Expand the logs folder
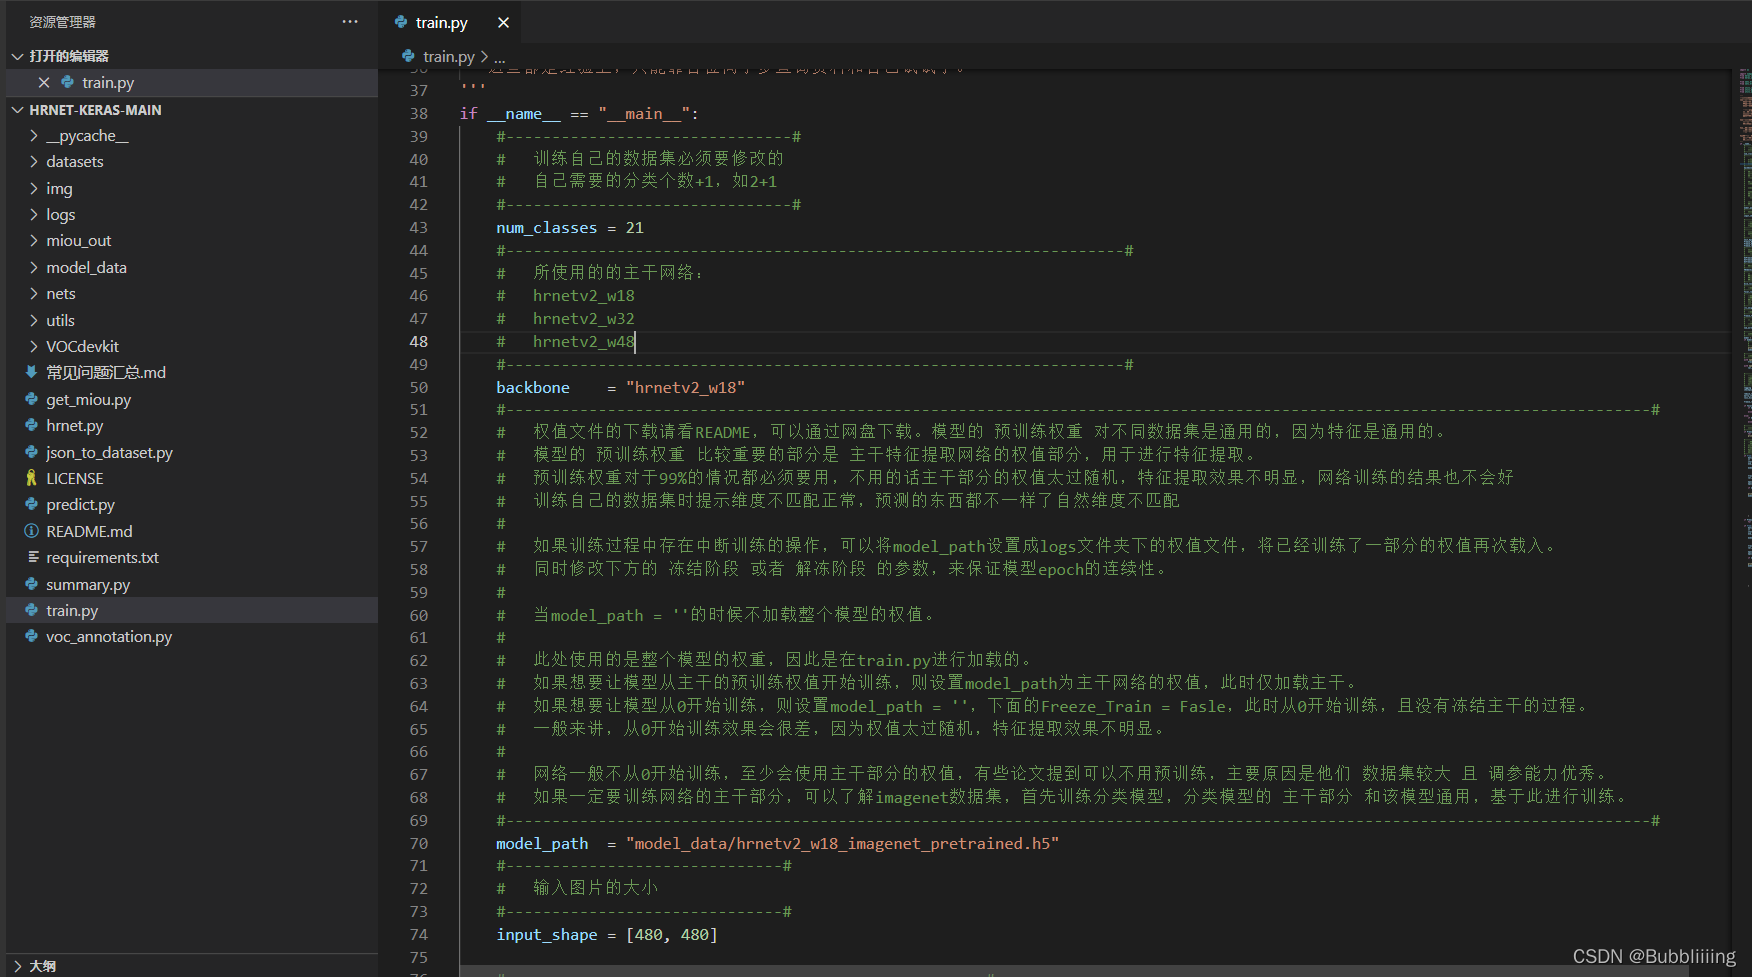 [x=34, y=215]
